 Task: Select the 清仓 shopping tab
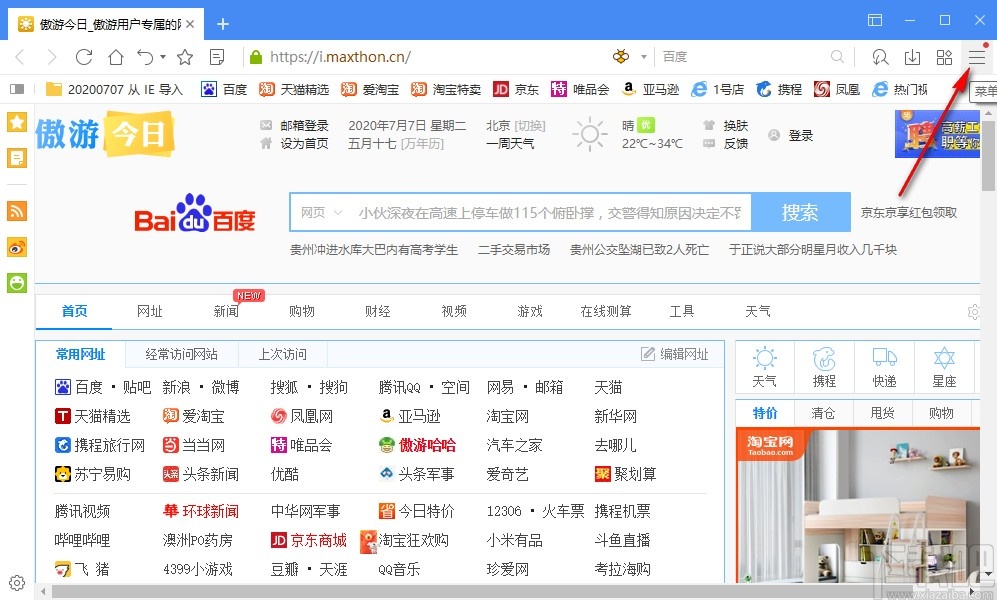pos(823,413)
